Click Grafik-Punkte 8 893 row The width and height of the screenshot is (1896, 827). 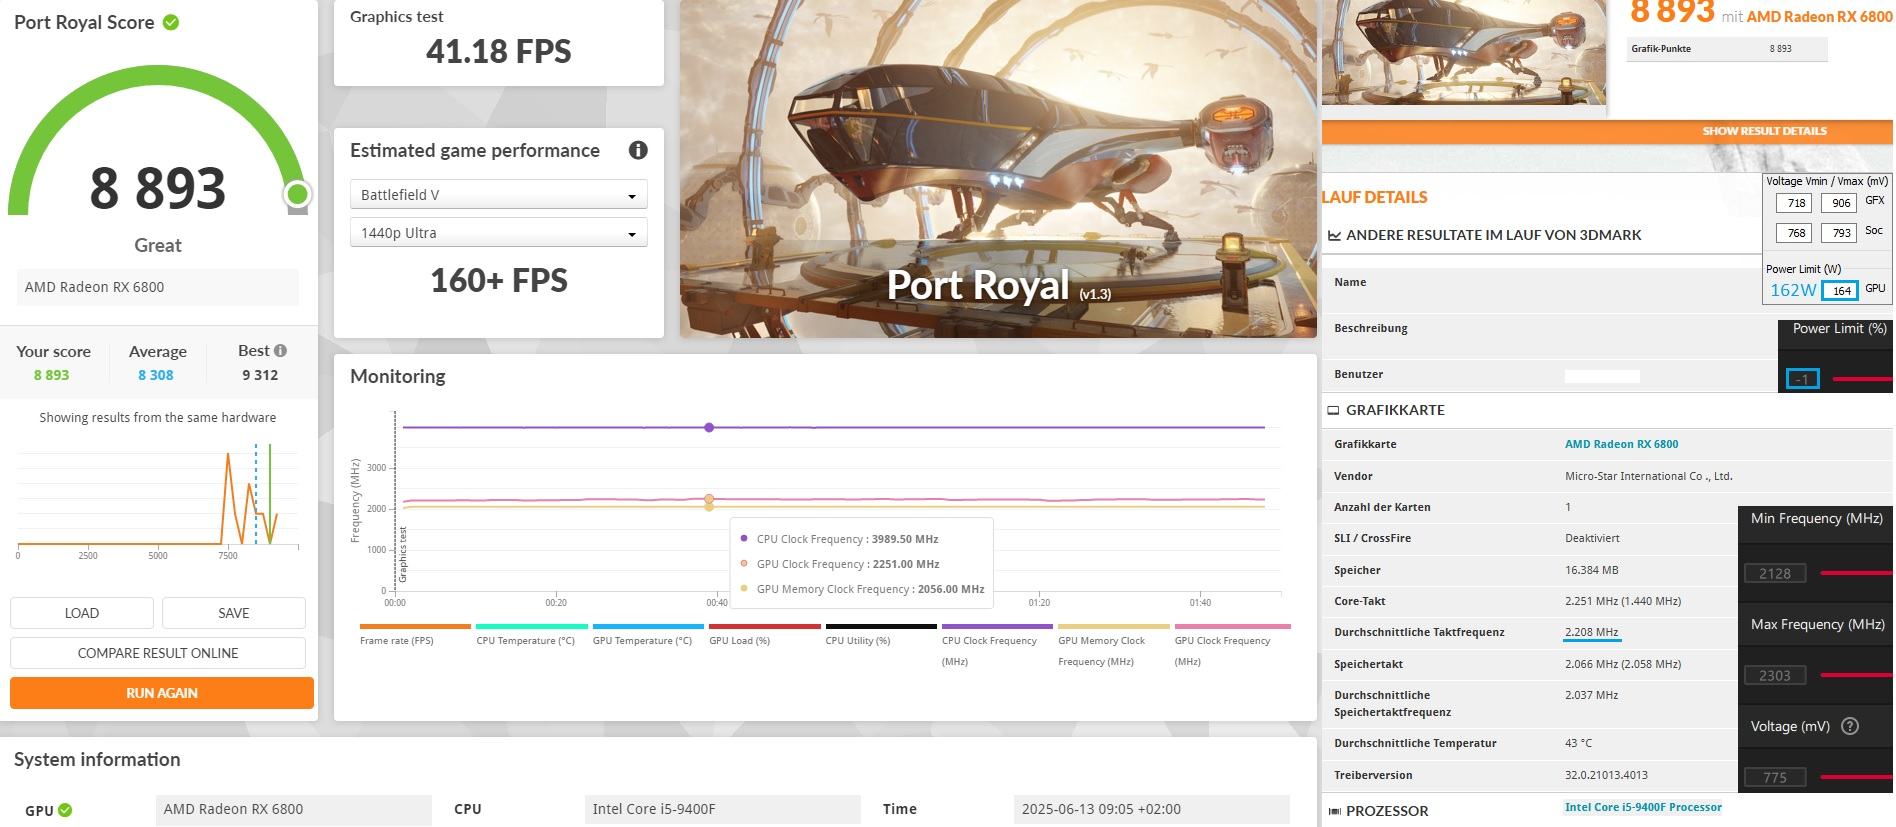click(x=1727, y=49)
